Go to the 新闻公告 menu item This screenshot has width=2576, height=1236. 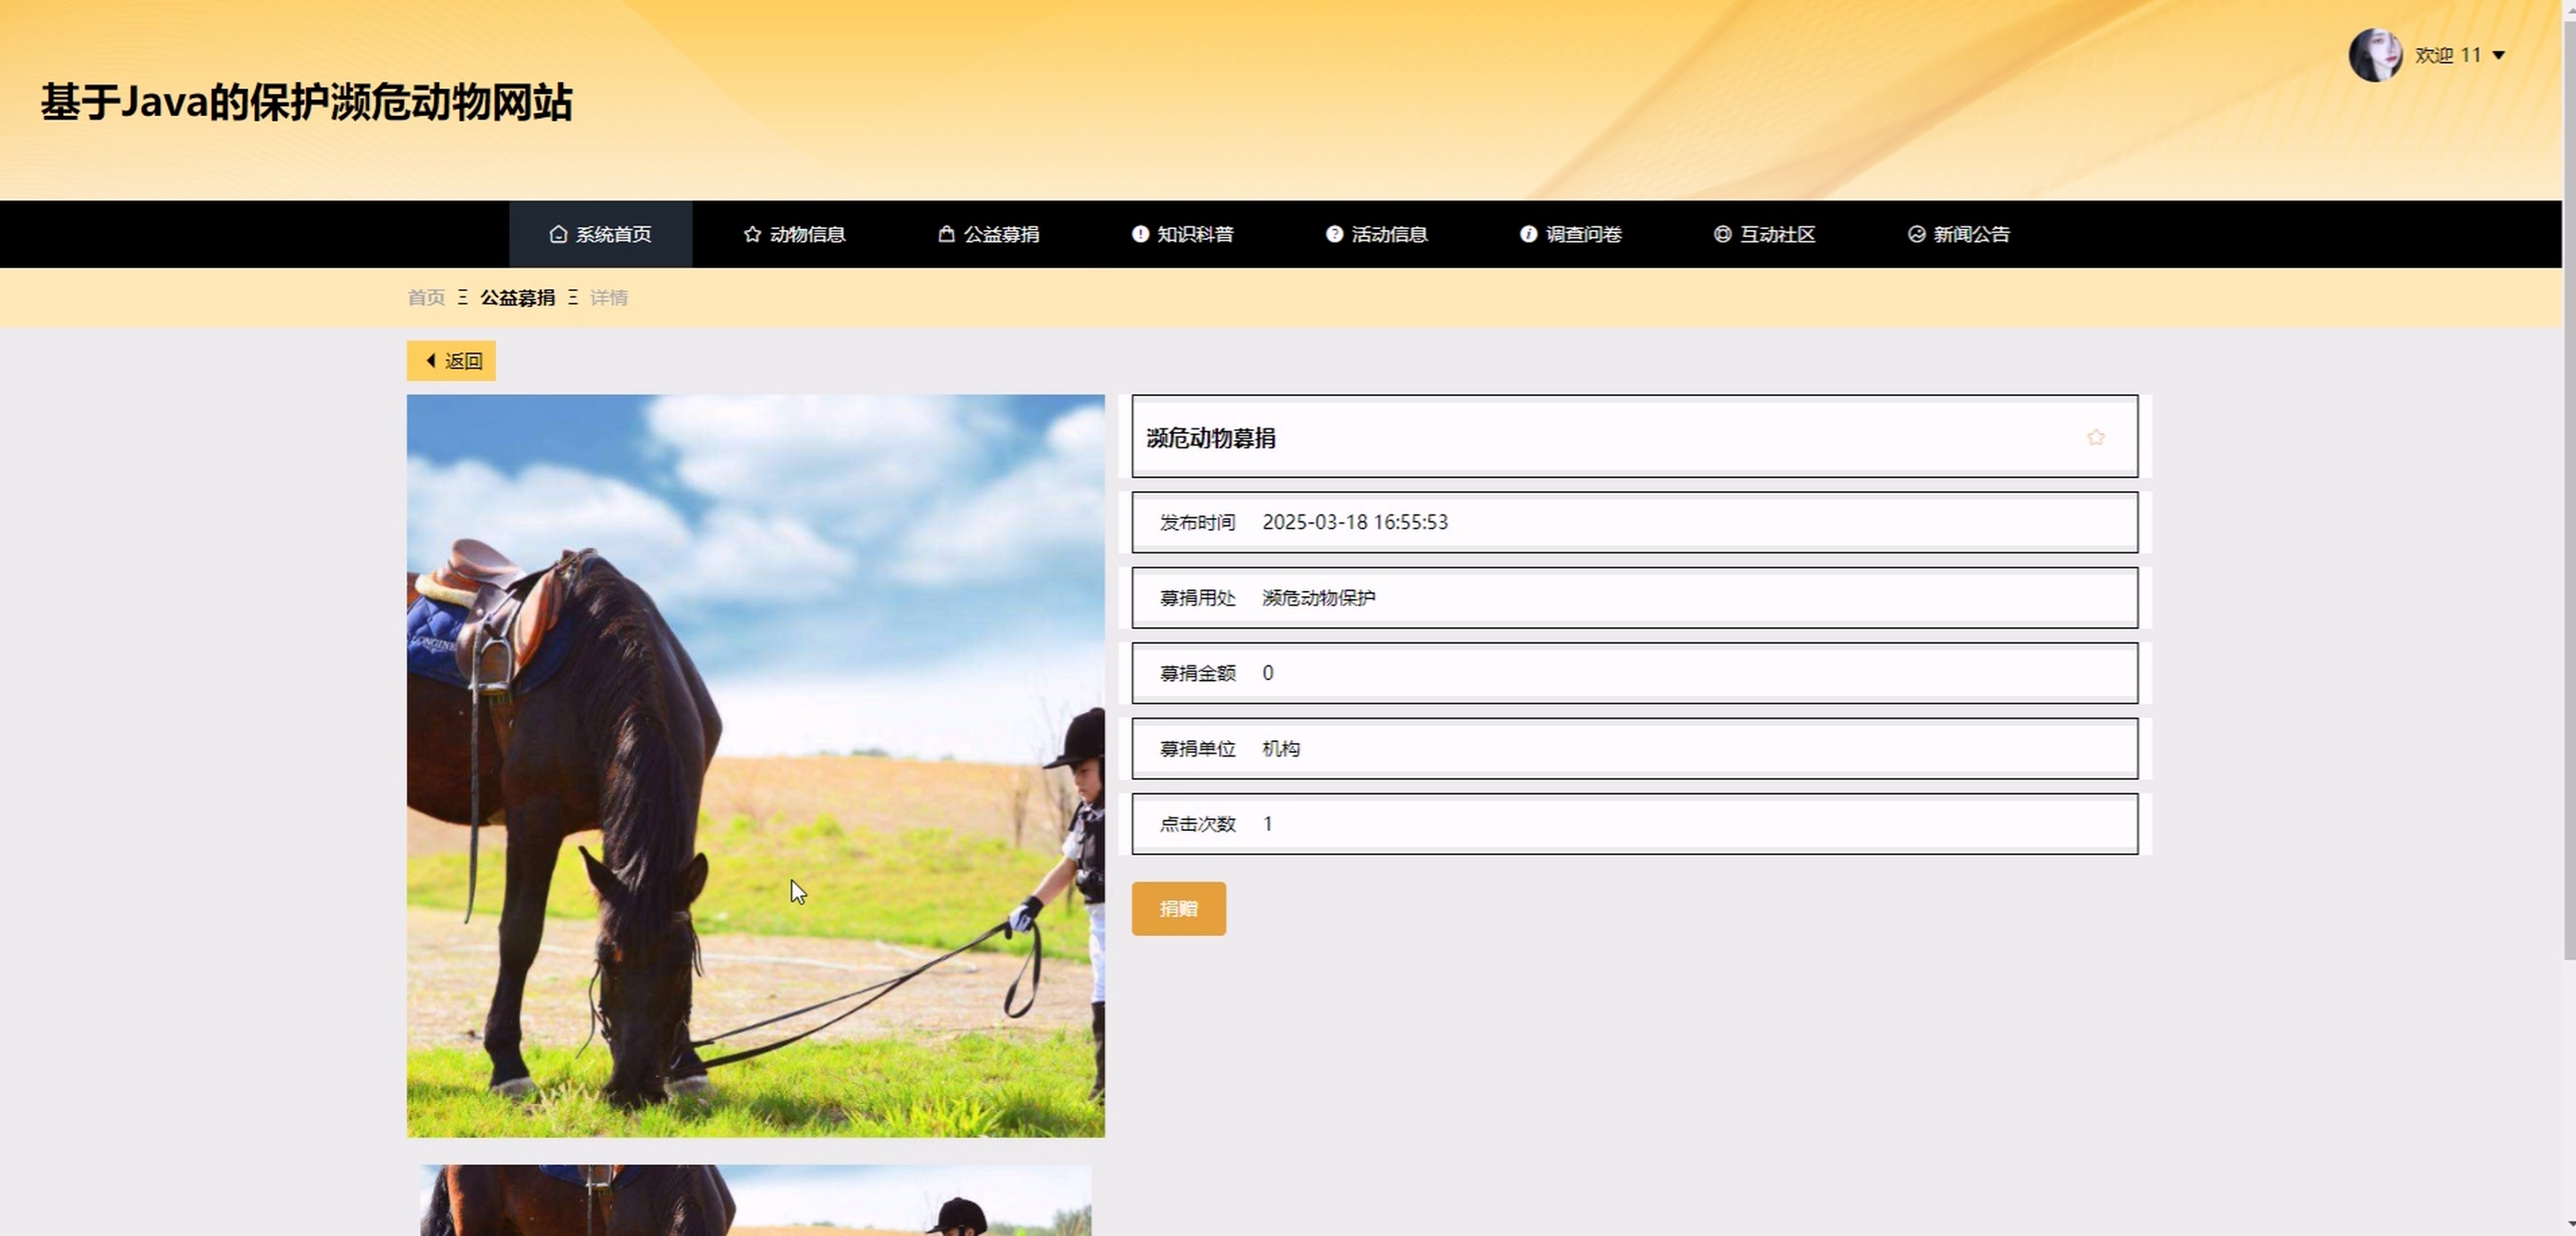pos(1971,234)
